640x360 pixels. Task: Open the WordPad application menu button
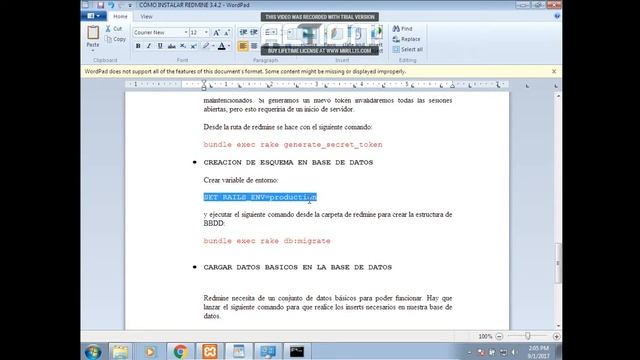[x=94, y=16]
